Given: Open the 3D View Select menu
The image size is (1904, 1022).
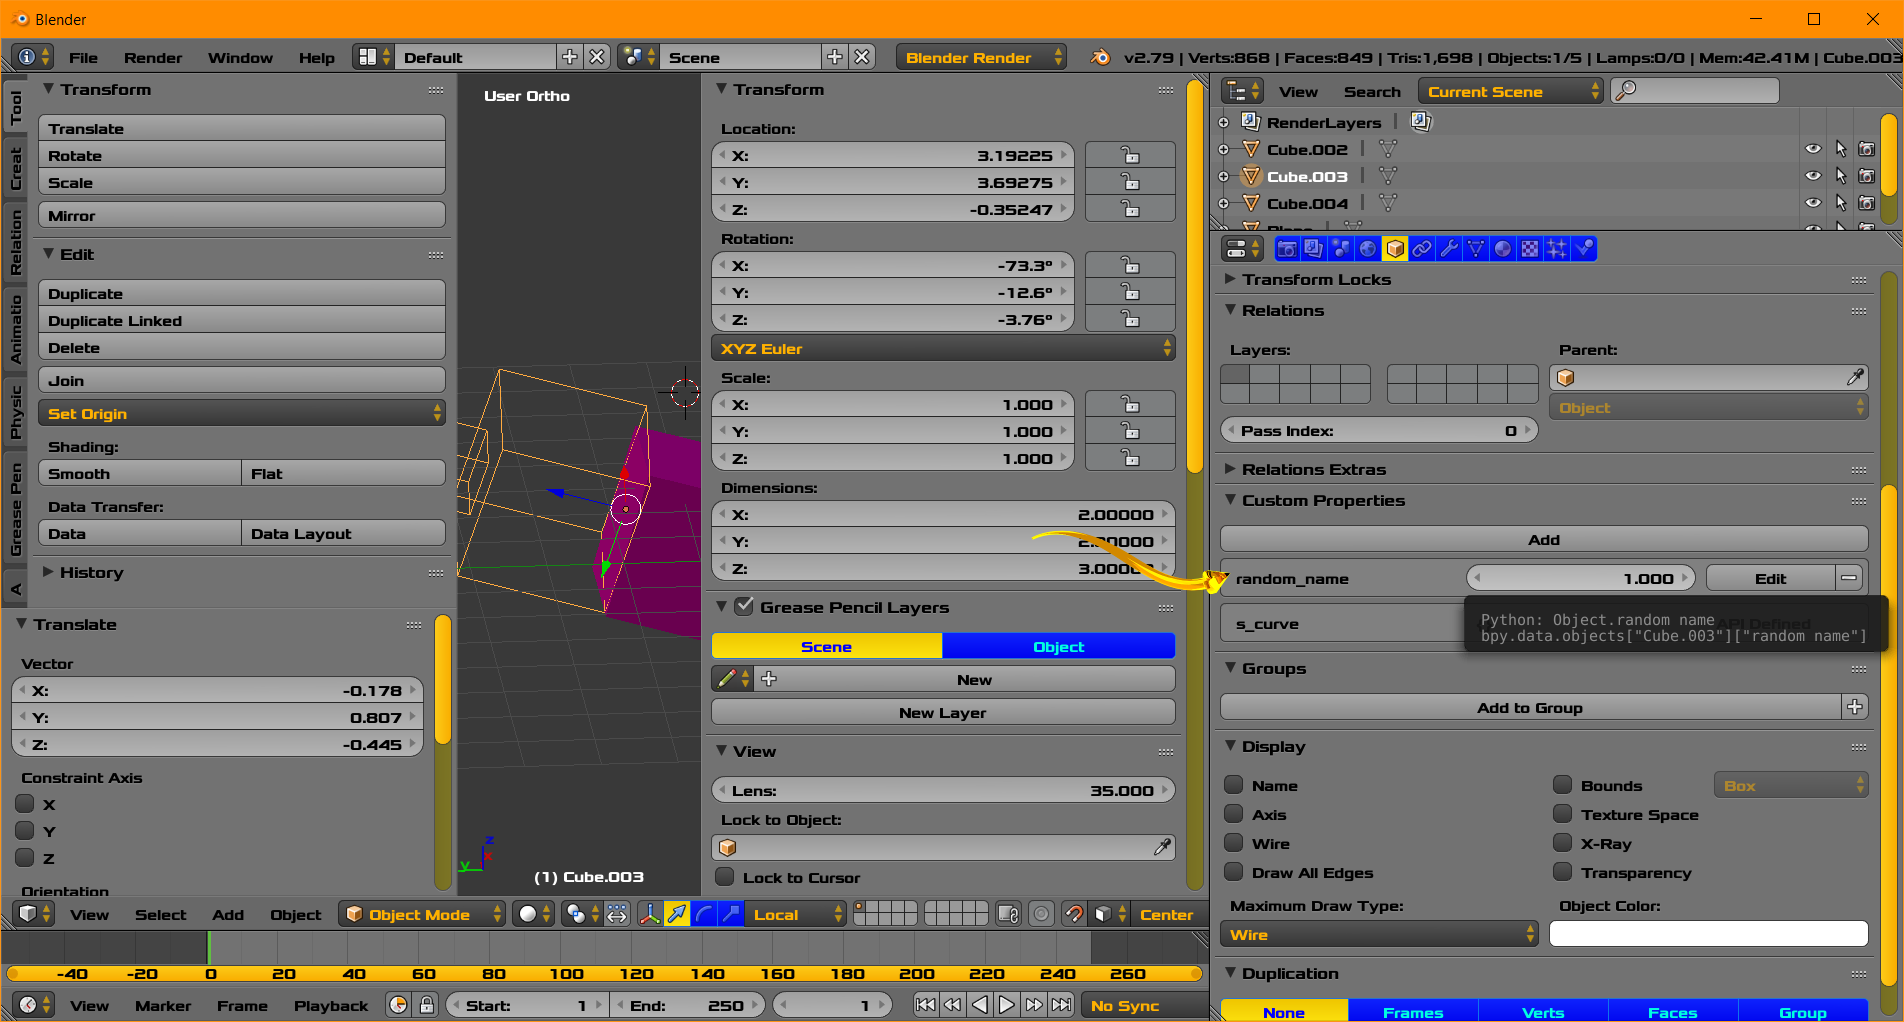Looking at the screenshot, I should [x=161, y=914].
